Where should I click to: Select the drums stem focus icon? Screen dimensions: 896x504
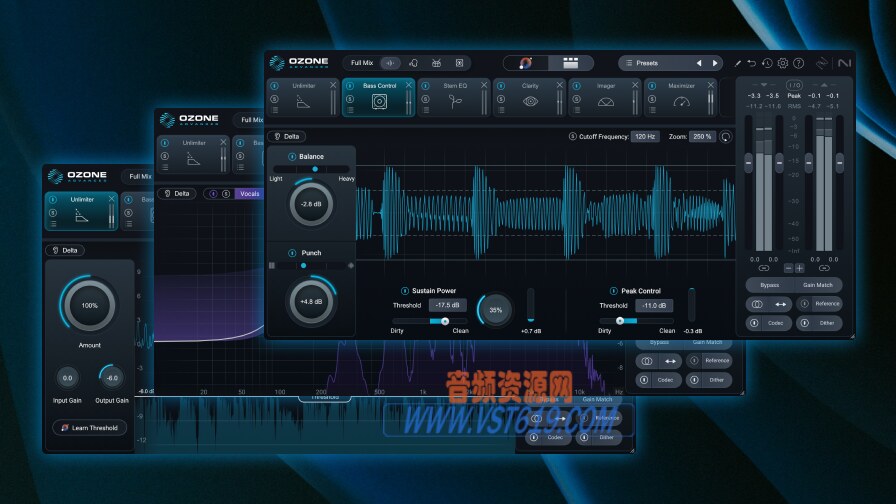(x=437, y=63)
